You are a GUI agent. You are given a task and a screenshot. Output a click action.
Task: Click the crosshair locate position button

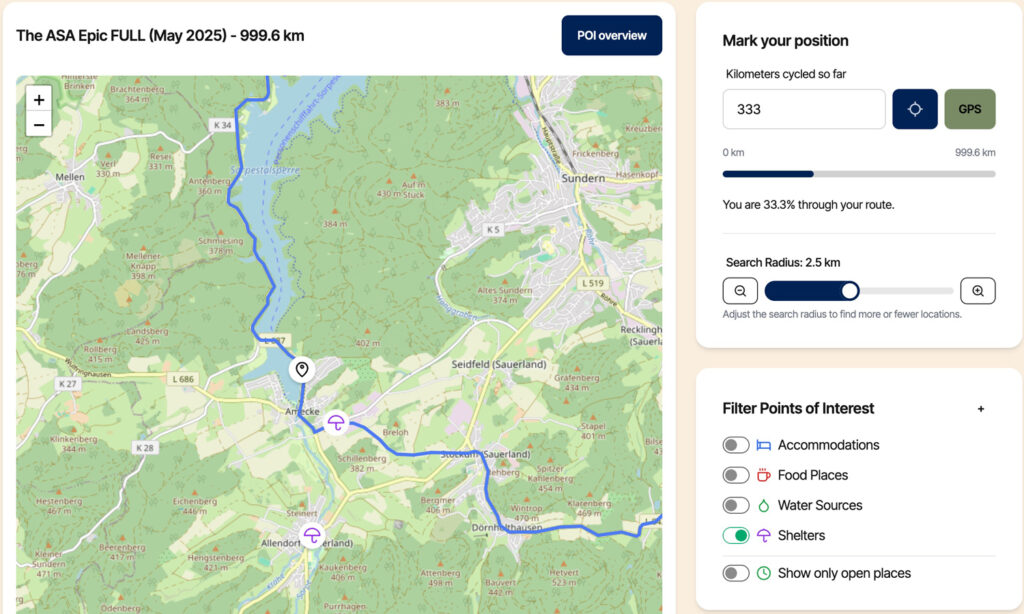click(914, 109)
